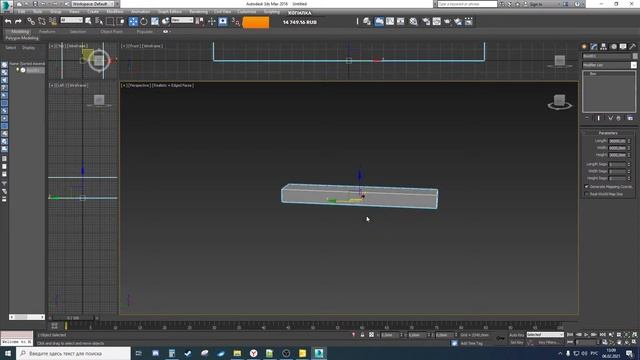Click the ViewCube in Perspective viewport
The width and height of the screenshot is (640, 360).
click(560, 101)
